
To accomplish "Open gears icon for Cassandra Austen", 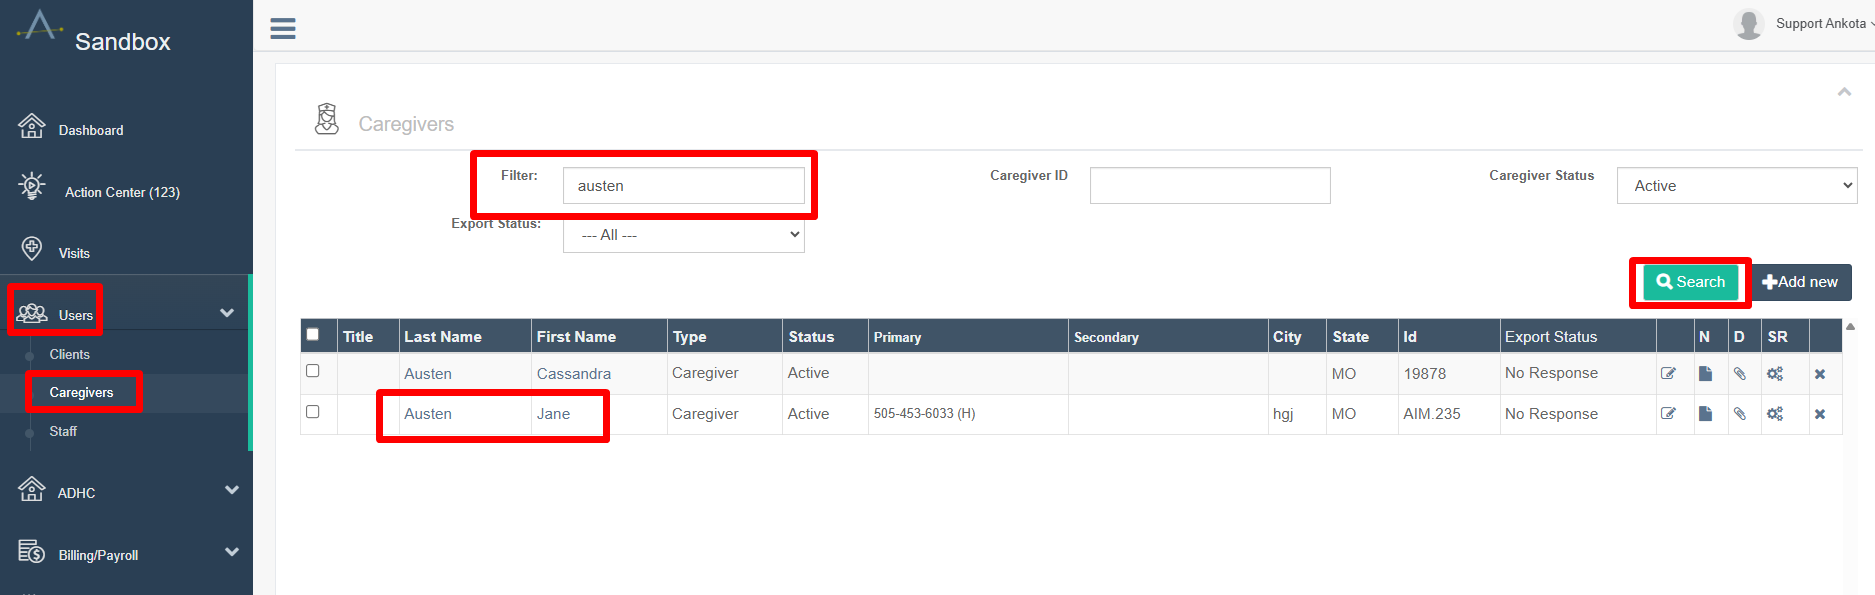I will pos(1775,374).
